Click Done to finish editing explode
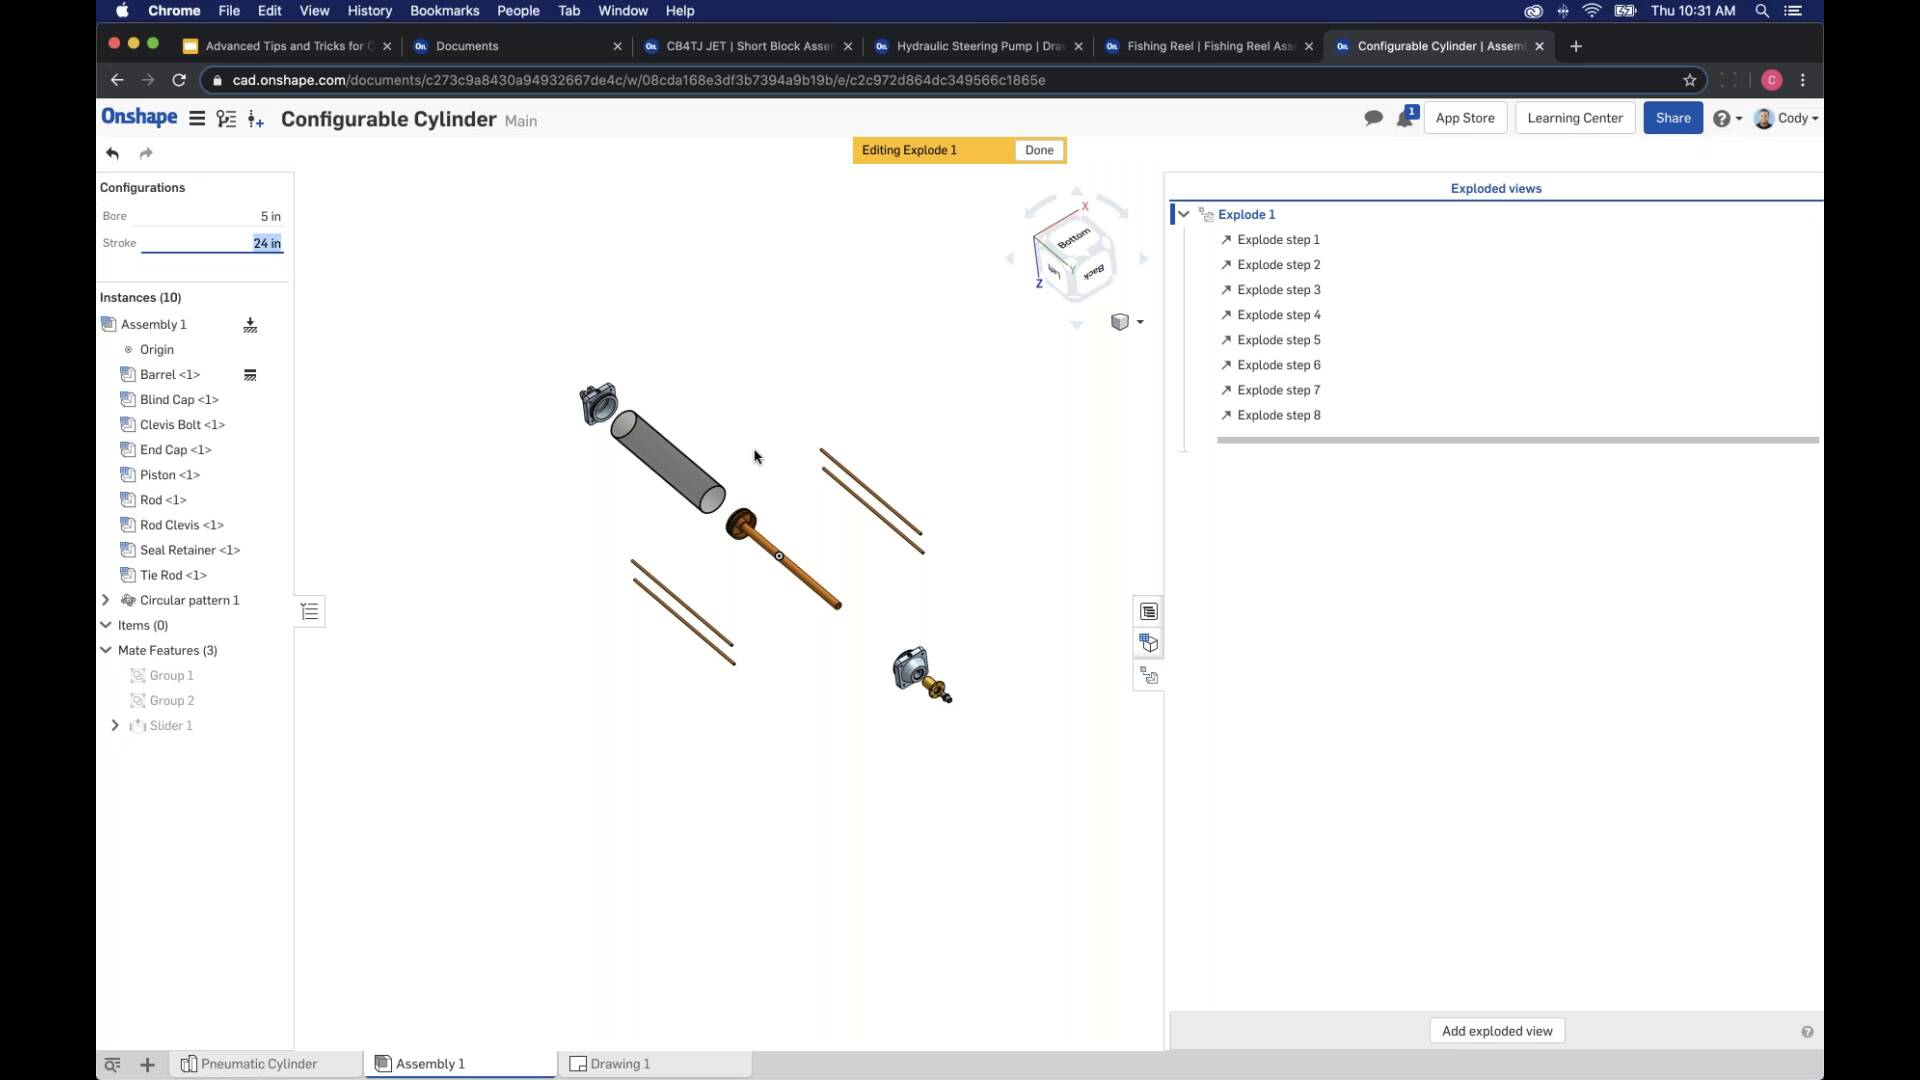Image resolution: width=1920 pixels, height=1080 pixels. 1039,150
